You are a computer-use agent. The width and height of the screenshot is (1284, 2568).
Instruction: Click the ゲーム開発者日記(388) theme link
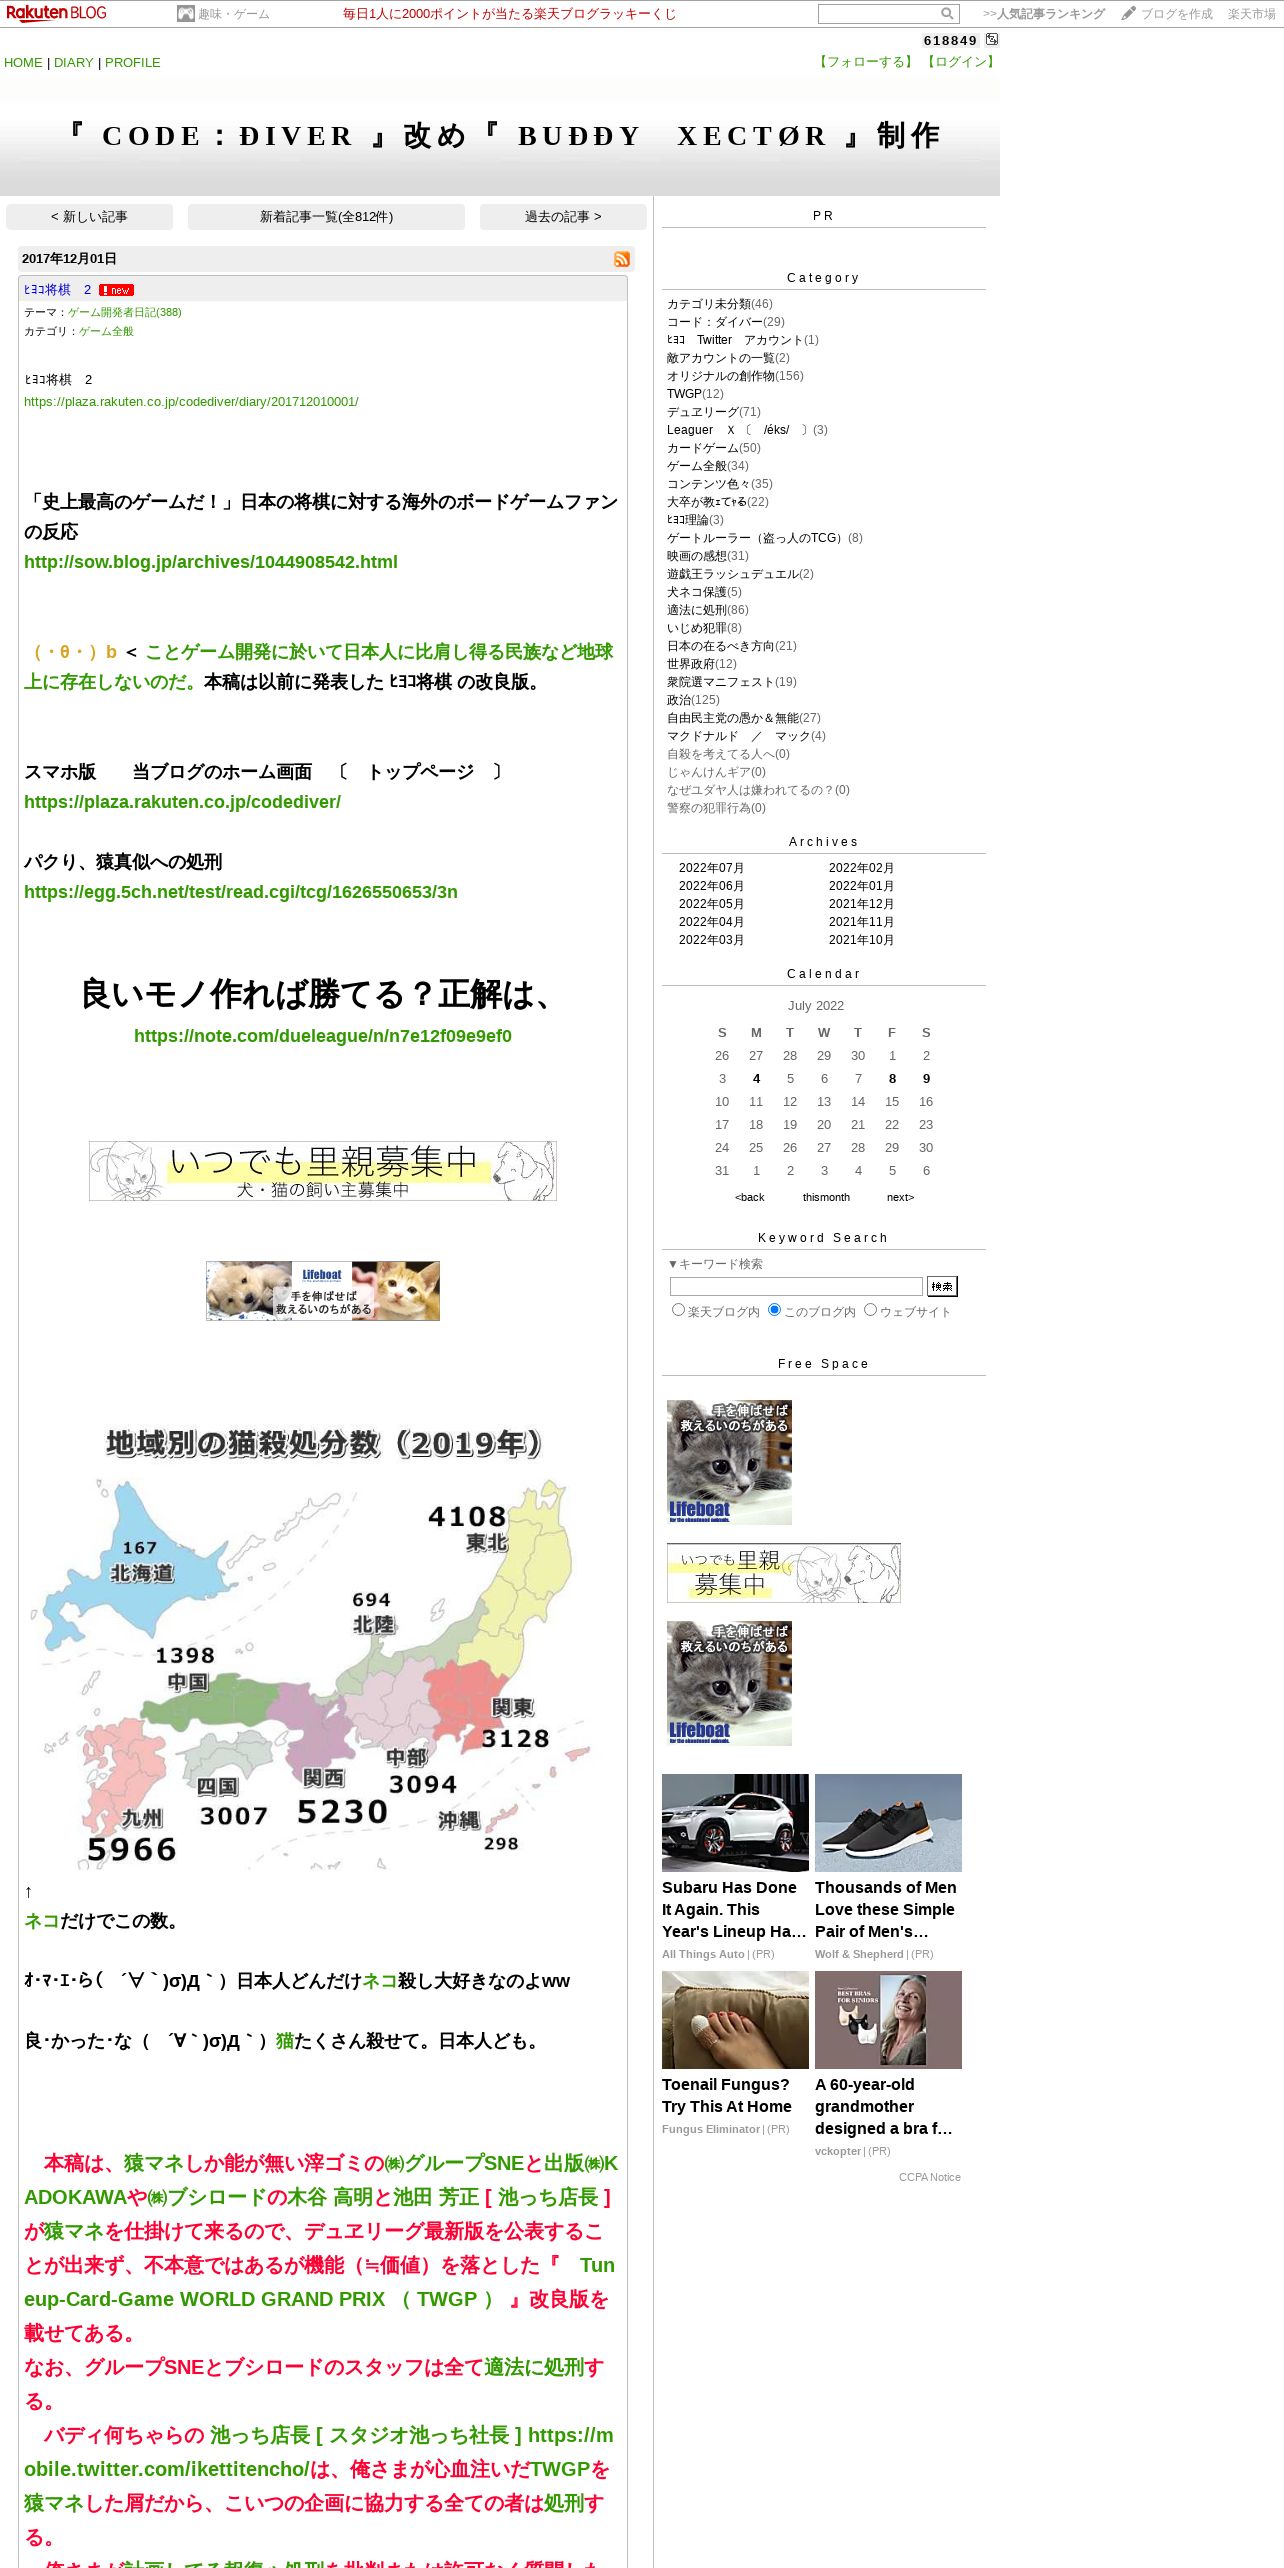point(125,312)
